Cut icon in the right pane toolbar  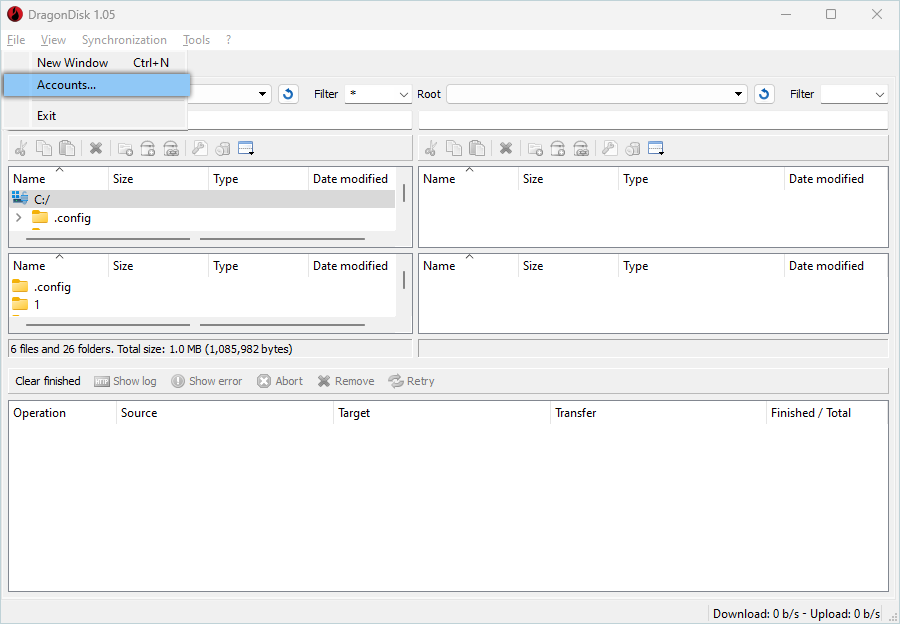pyautogui.click(x=431, y=149)
